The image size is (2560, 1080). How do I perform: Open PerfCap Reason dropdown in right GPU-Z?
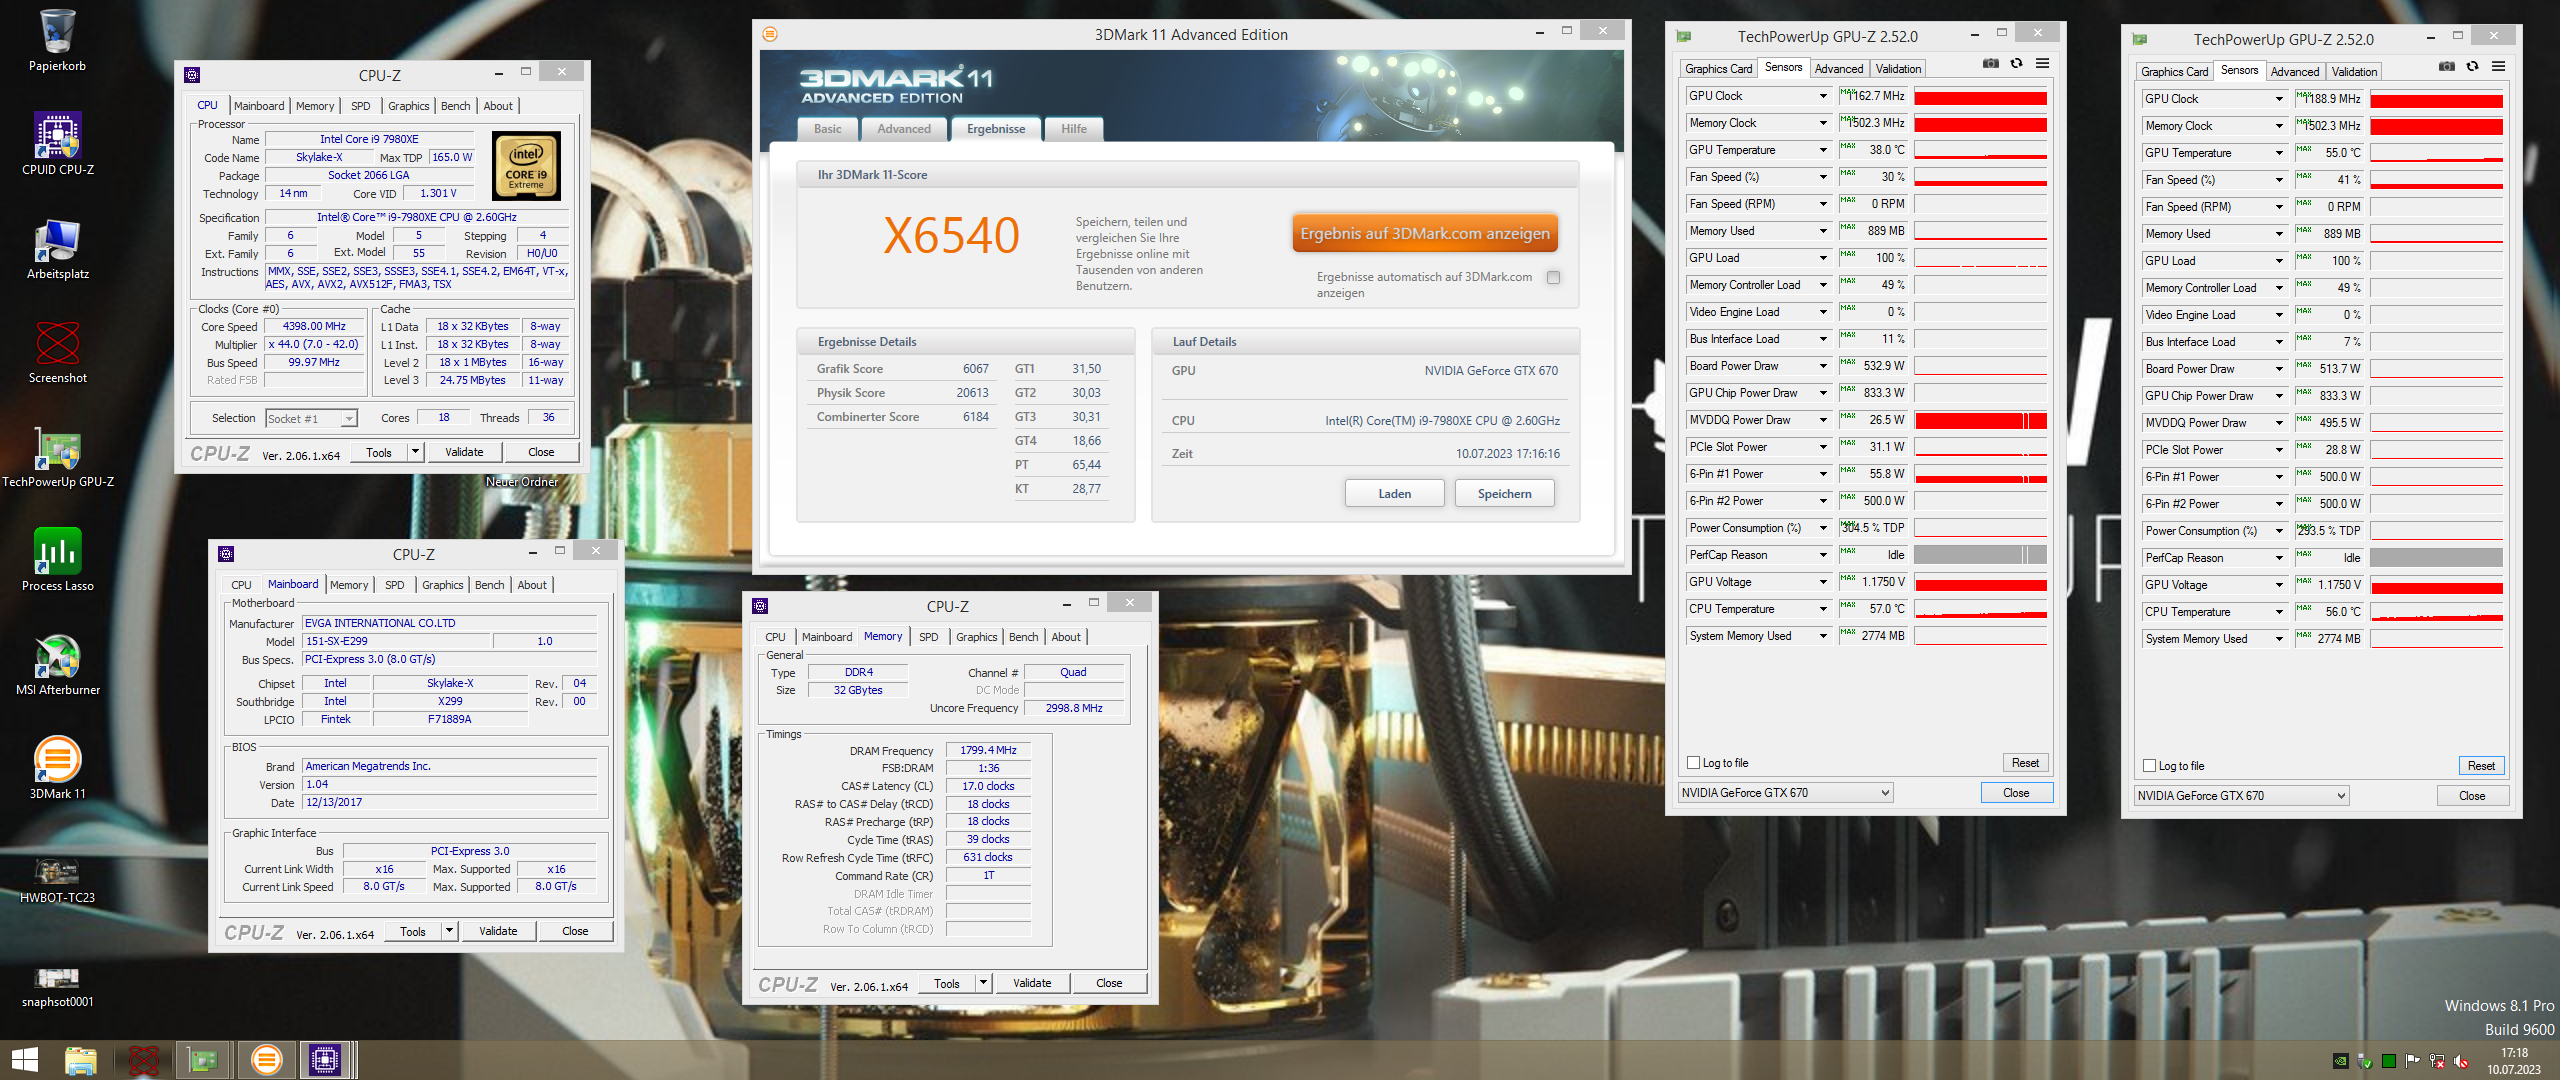tap(2279, 558)
